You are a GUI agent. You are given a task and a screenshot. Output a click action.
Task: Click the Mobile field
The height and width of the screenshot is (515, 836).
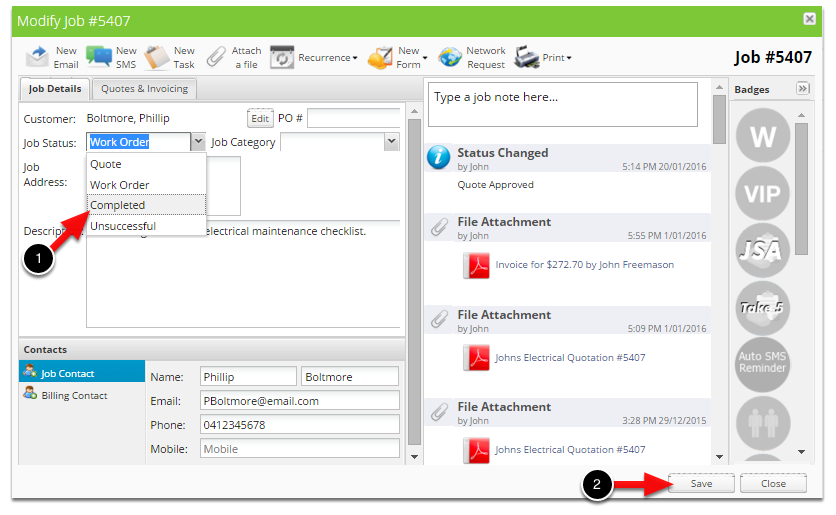(300, 448)
